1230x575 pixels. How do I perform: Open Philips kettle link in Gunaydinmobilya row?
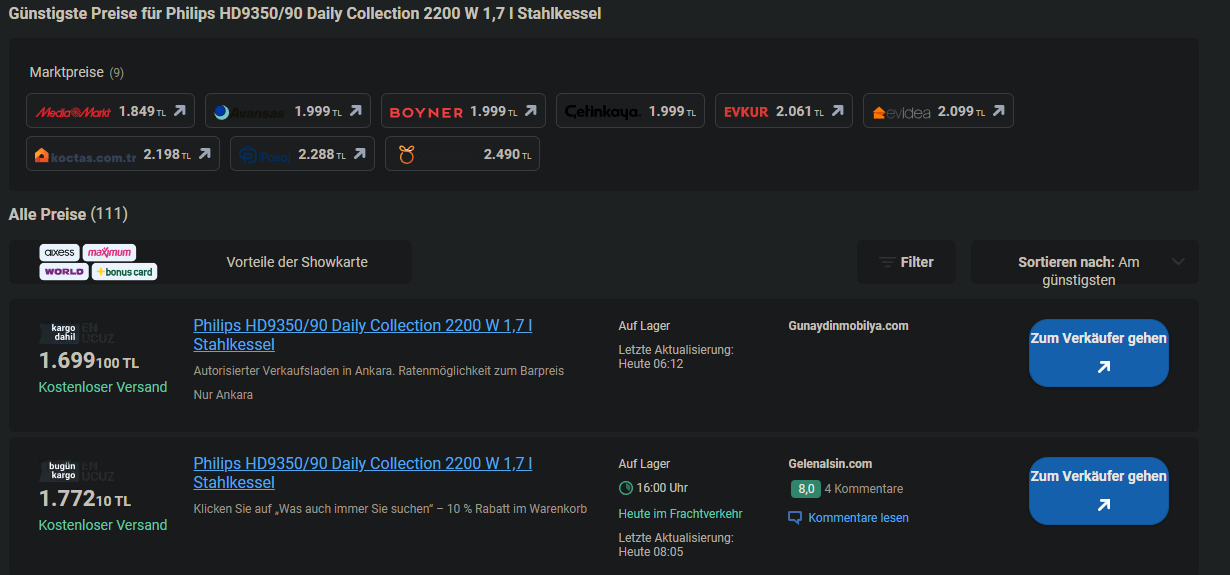pos(362,335)
